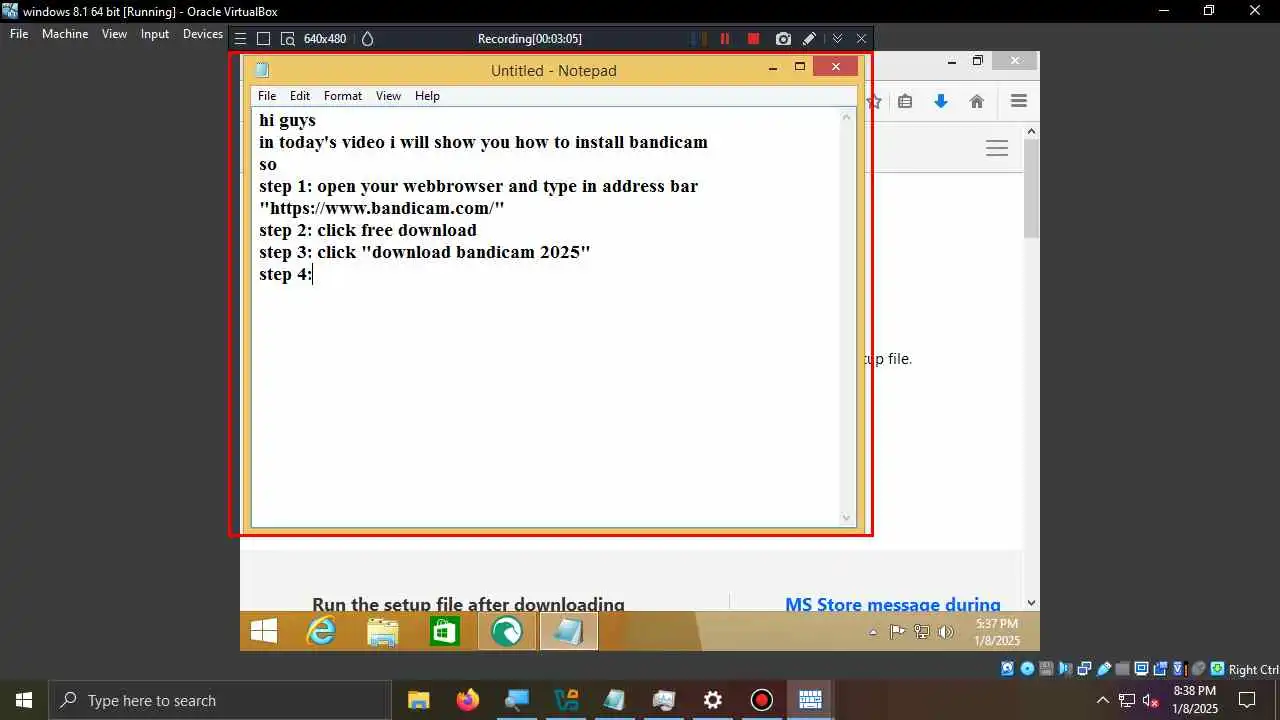1280x720 pixels.
Task: Click the "hi guys" line in Notepad
Action: [287, 120]
